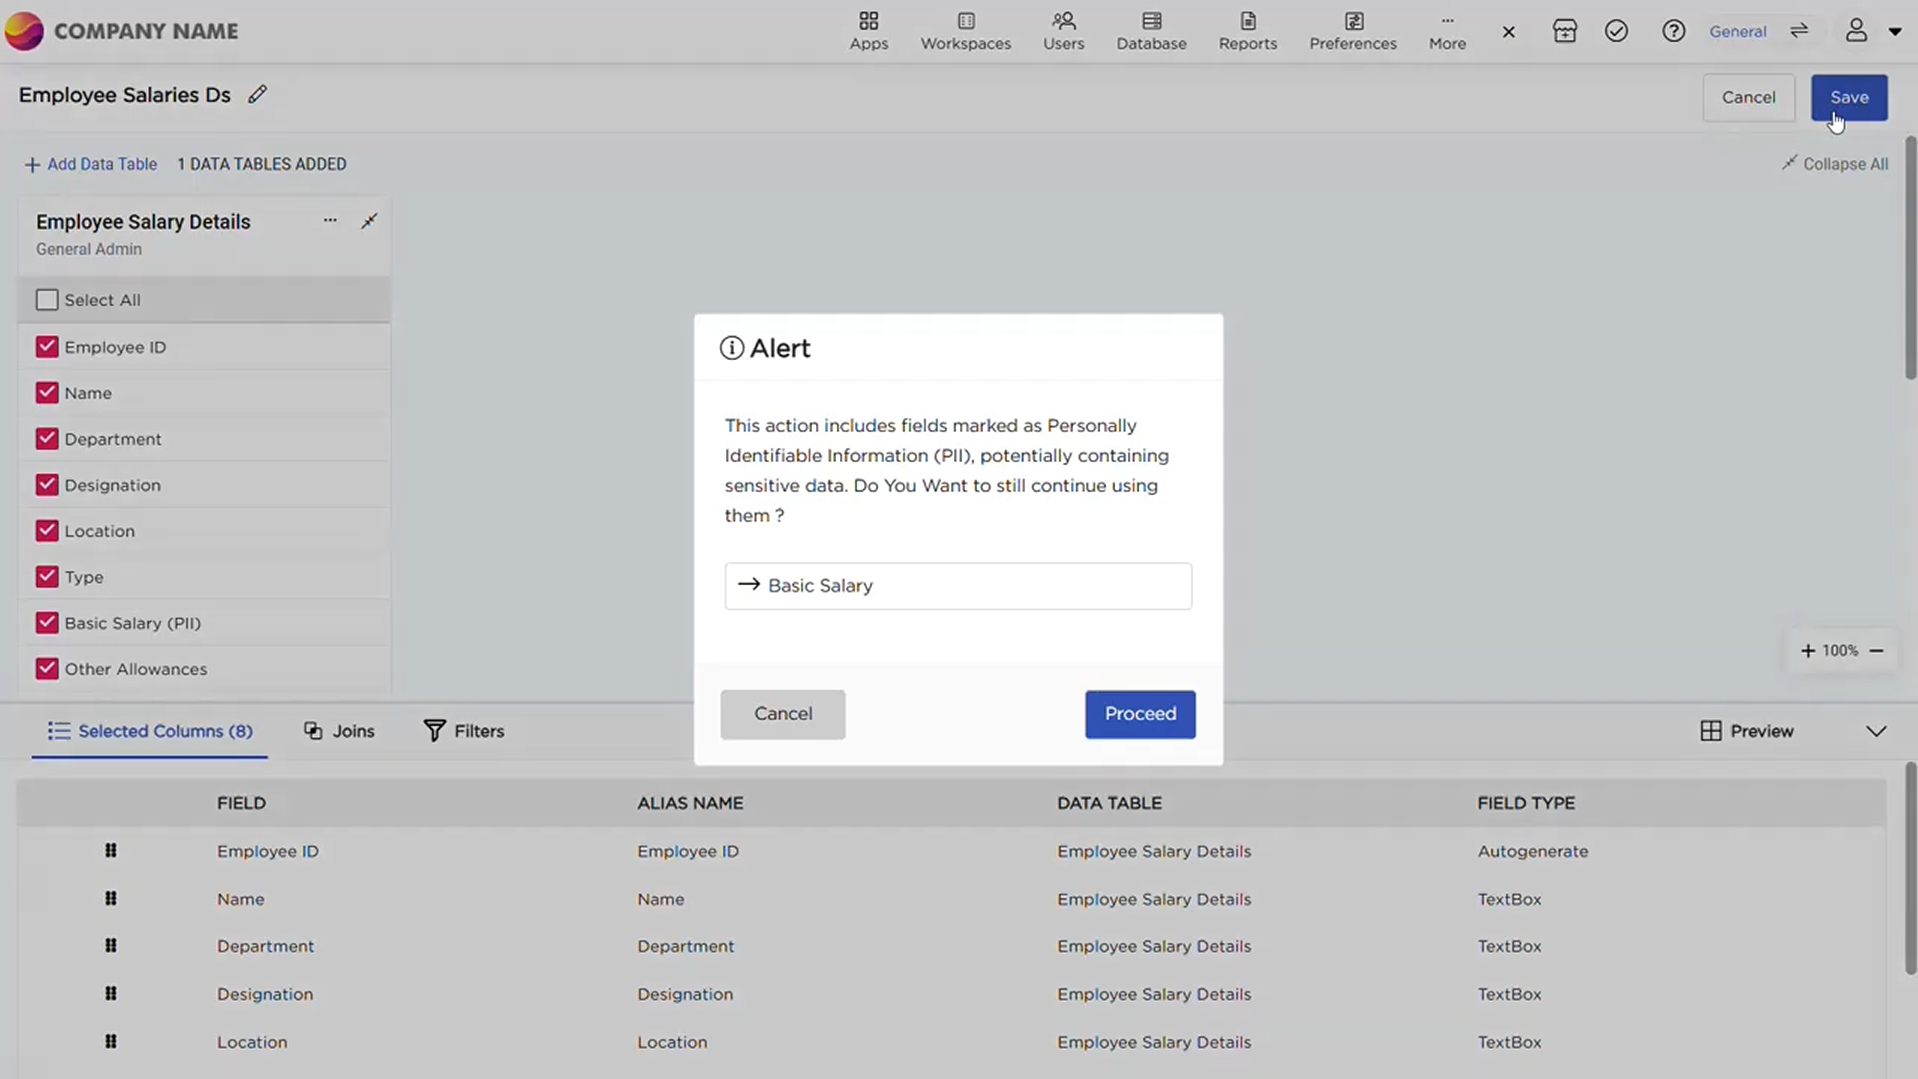The height and width of the screenshot is (1079, 1918).
Task: Click the alert info icon
Action: 731,348
